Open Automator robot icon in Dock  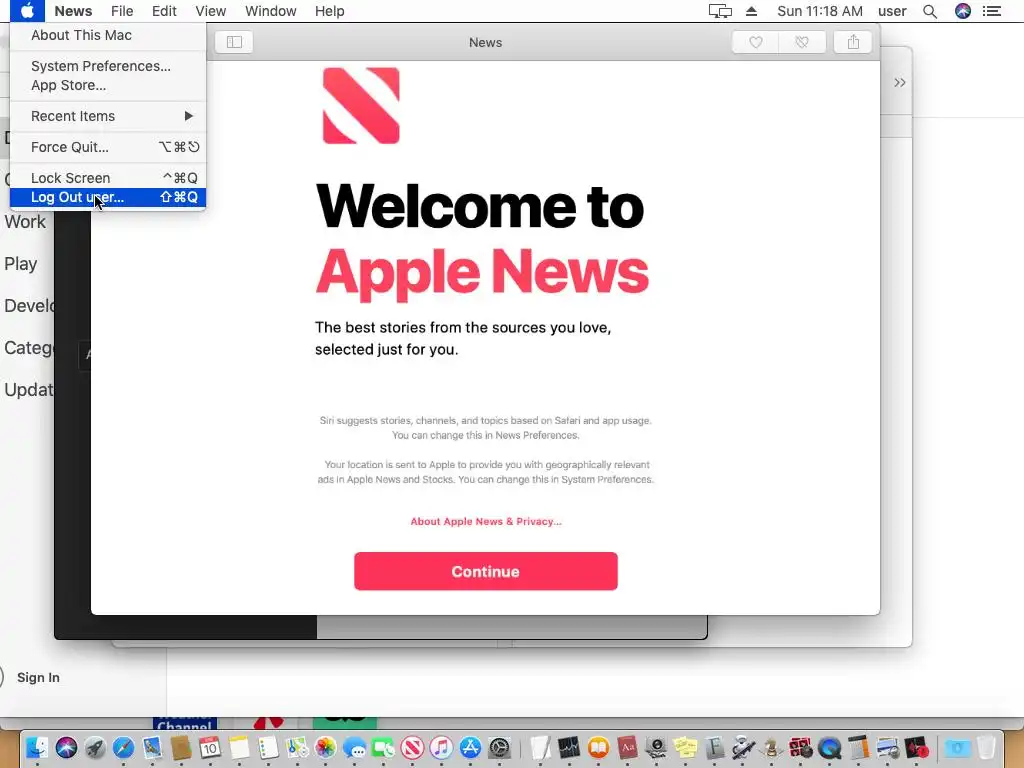click(x=743, y=748)
